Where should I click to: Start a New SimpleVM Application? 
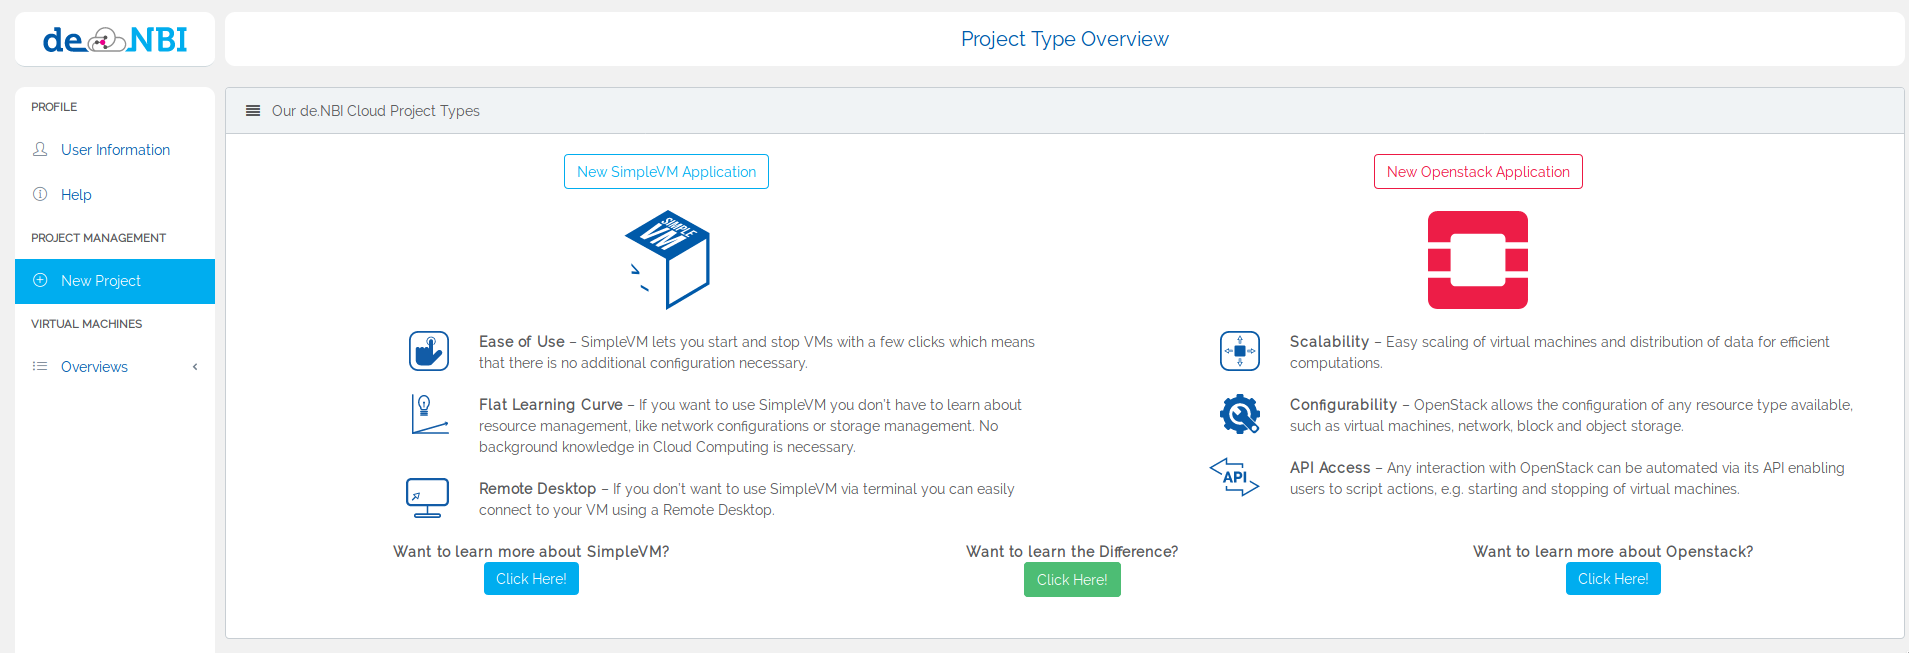[666, 172]
